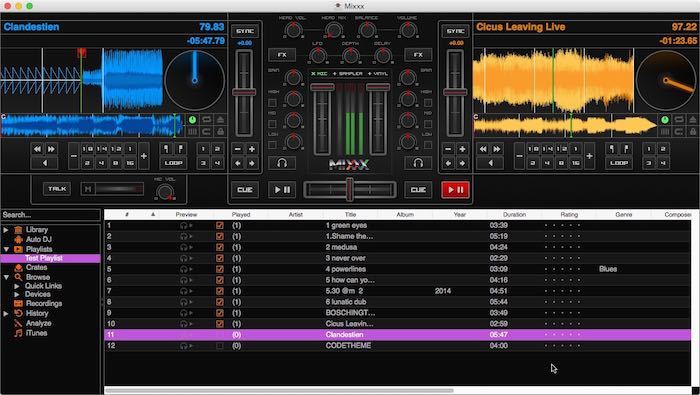Click right deck loop-in marker button
700x395 pixels.
[x=612, y=149]
